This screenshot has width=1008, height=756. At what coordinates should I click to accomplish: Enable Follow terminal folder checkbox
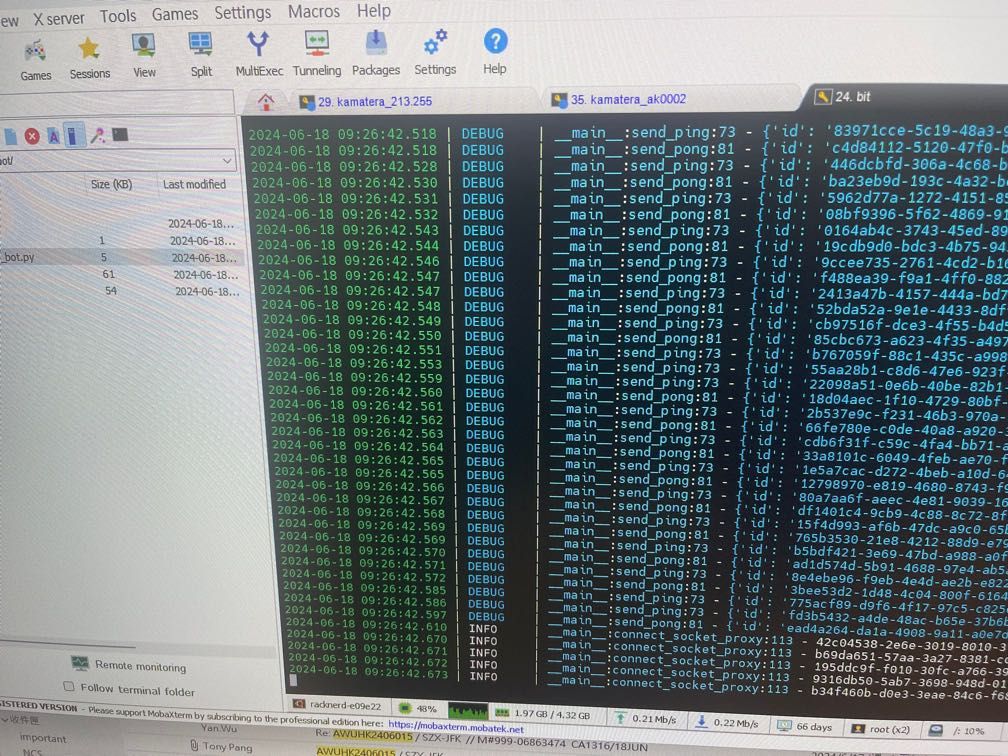[69, 687]
